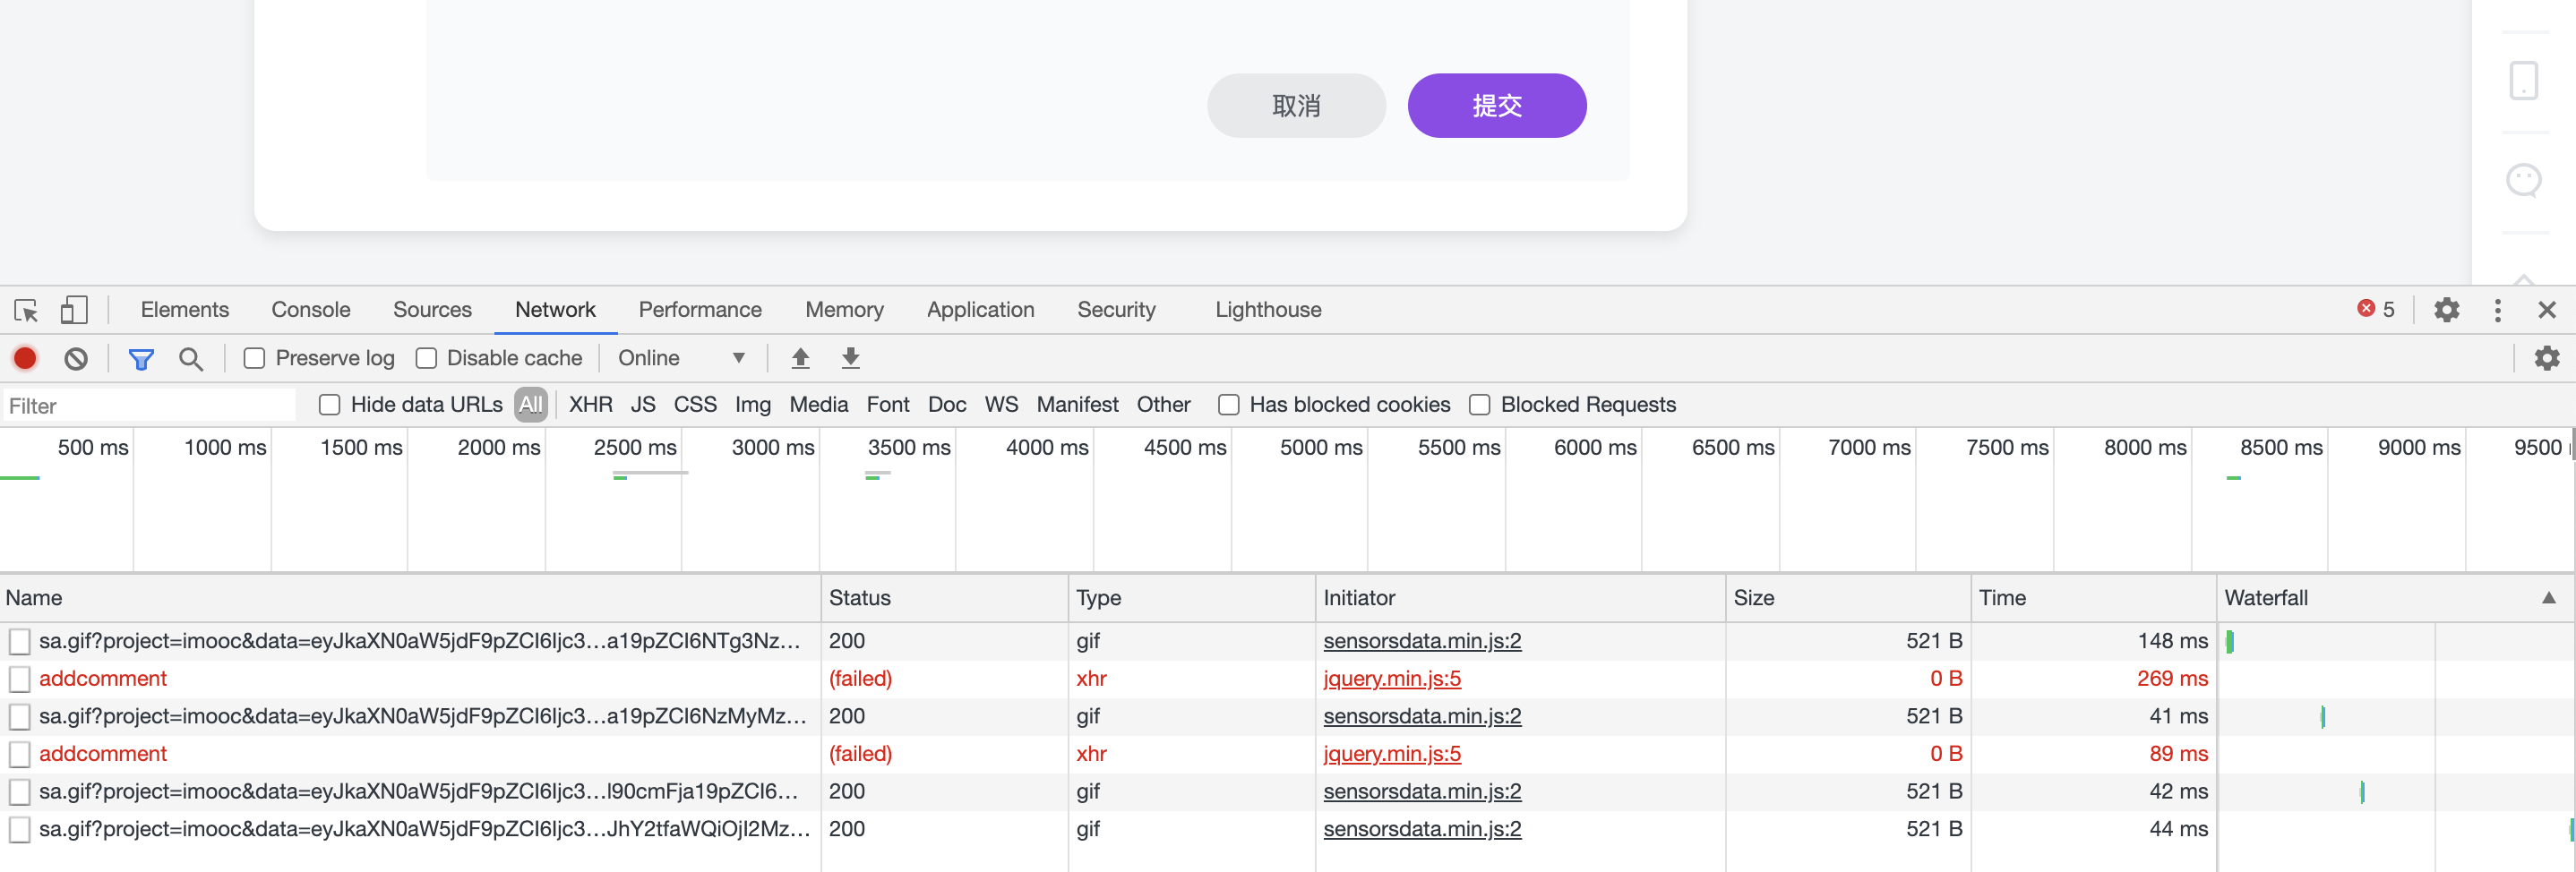Clear the network log
The height and width of the screenshot is (872, 2576).
[x=76, y=358]
